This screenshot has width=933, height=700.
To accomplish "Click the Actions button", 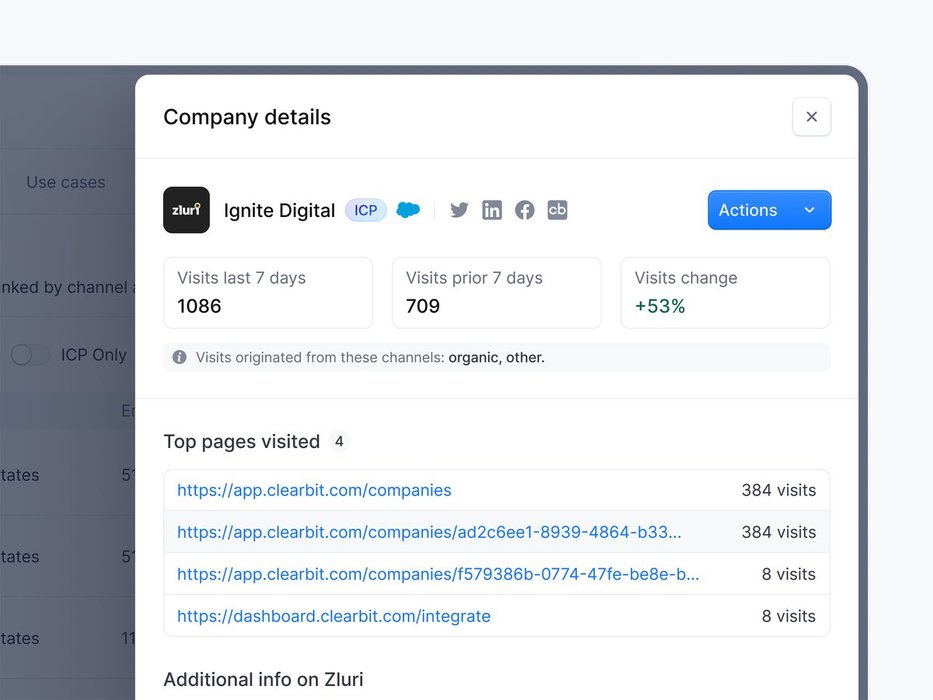I will (x=748, y=210).
